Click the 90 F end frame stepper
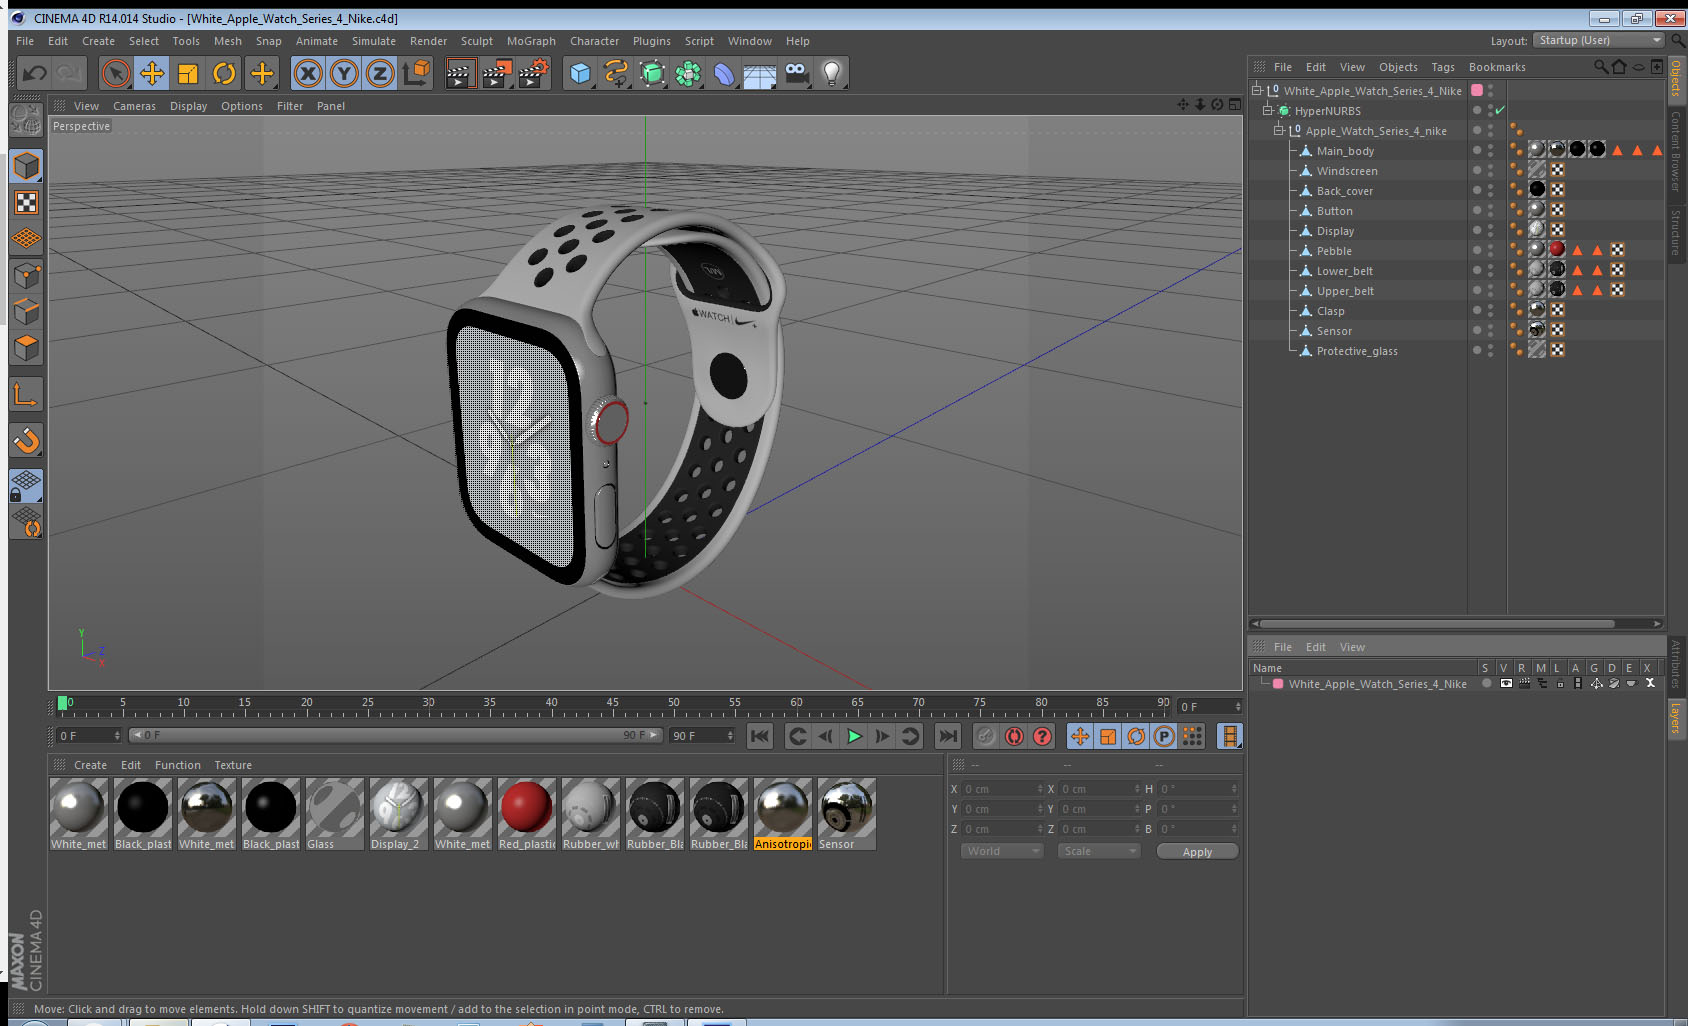 (730, 735)
